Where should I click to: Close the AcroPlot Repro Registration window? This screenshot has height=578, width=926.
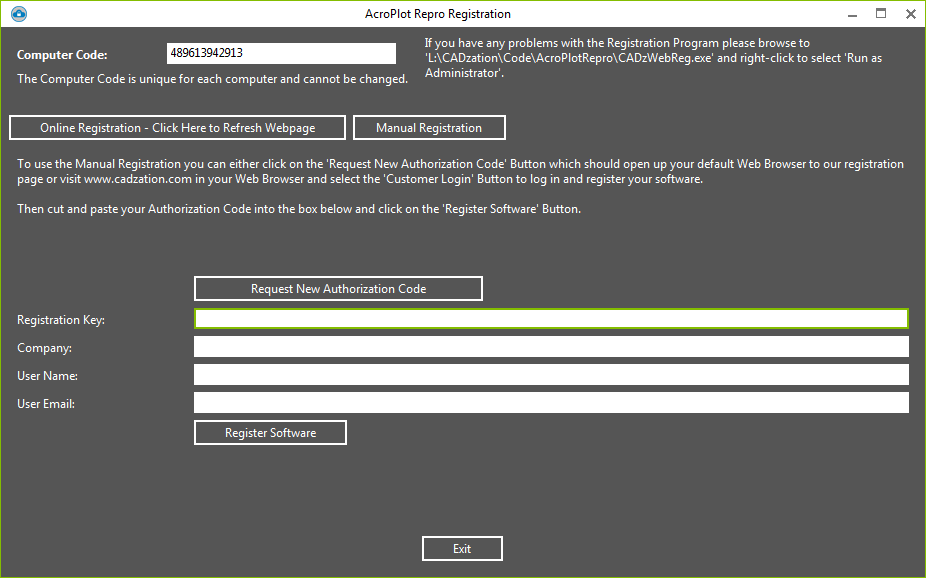911,14
